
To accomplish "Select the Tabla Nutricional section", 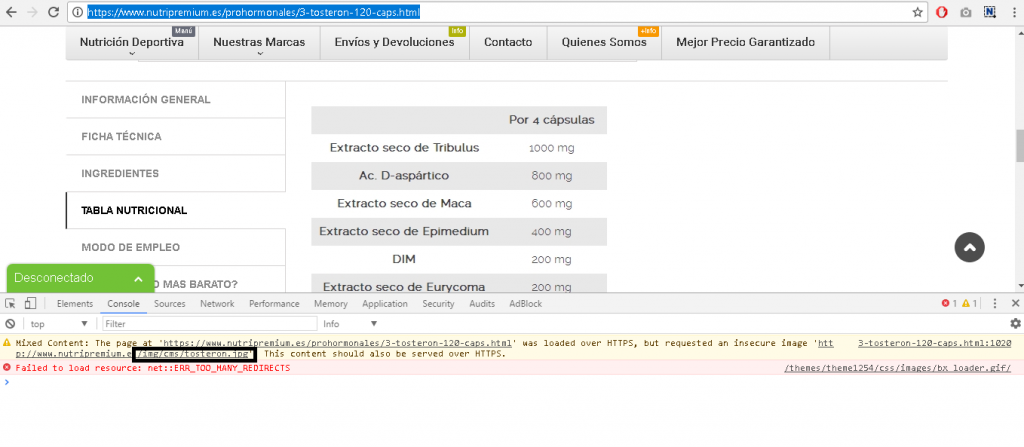I will click(x=176, y=210).
